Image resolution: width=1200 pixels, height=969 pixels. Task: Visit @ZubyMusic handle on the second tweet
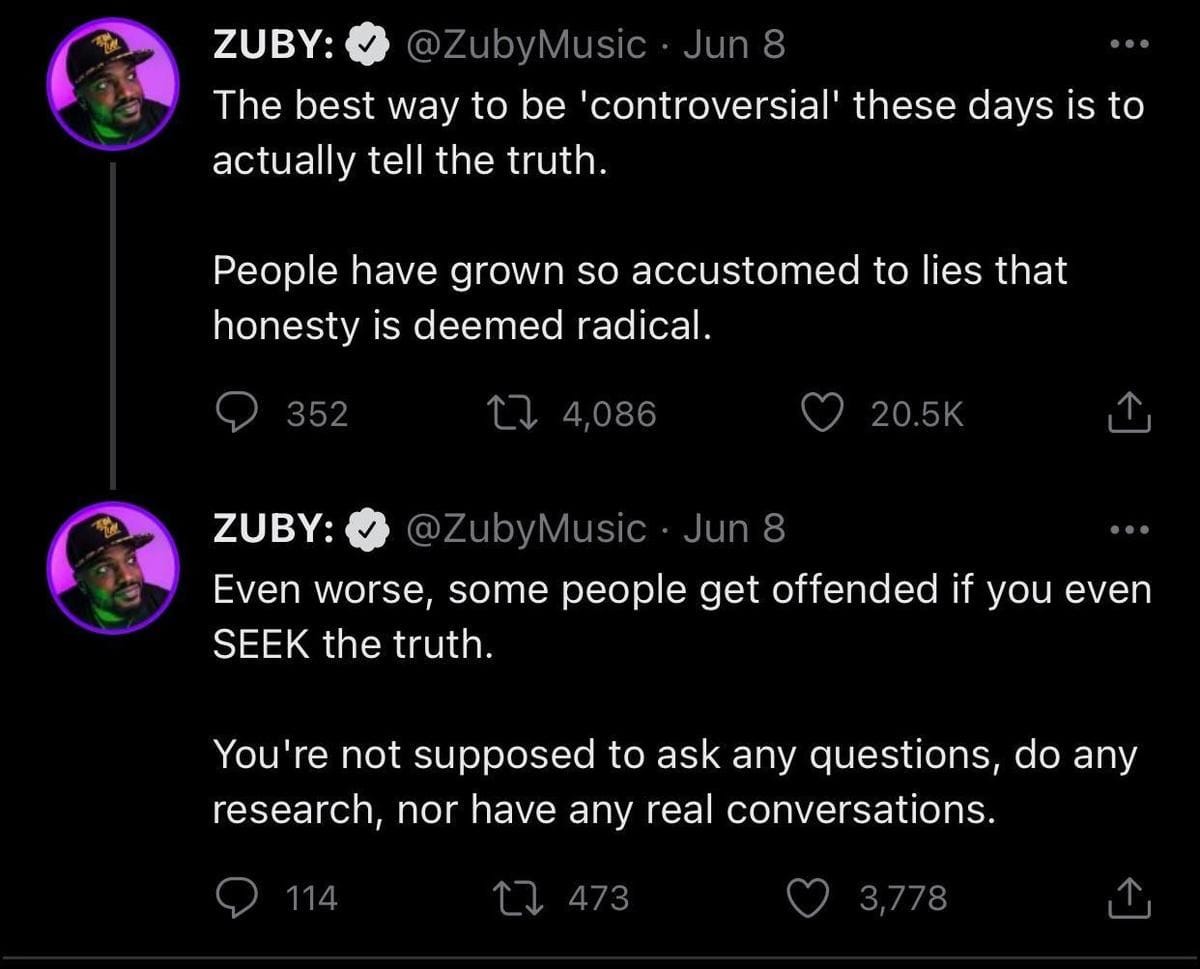pyautogui.click(x=524, y=529)
